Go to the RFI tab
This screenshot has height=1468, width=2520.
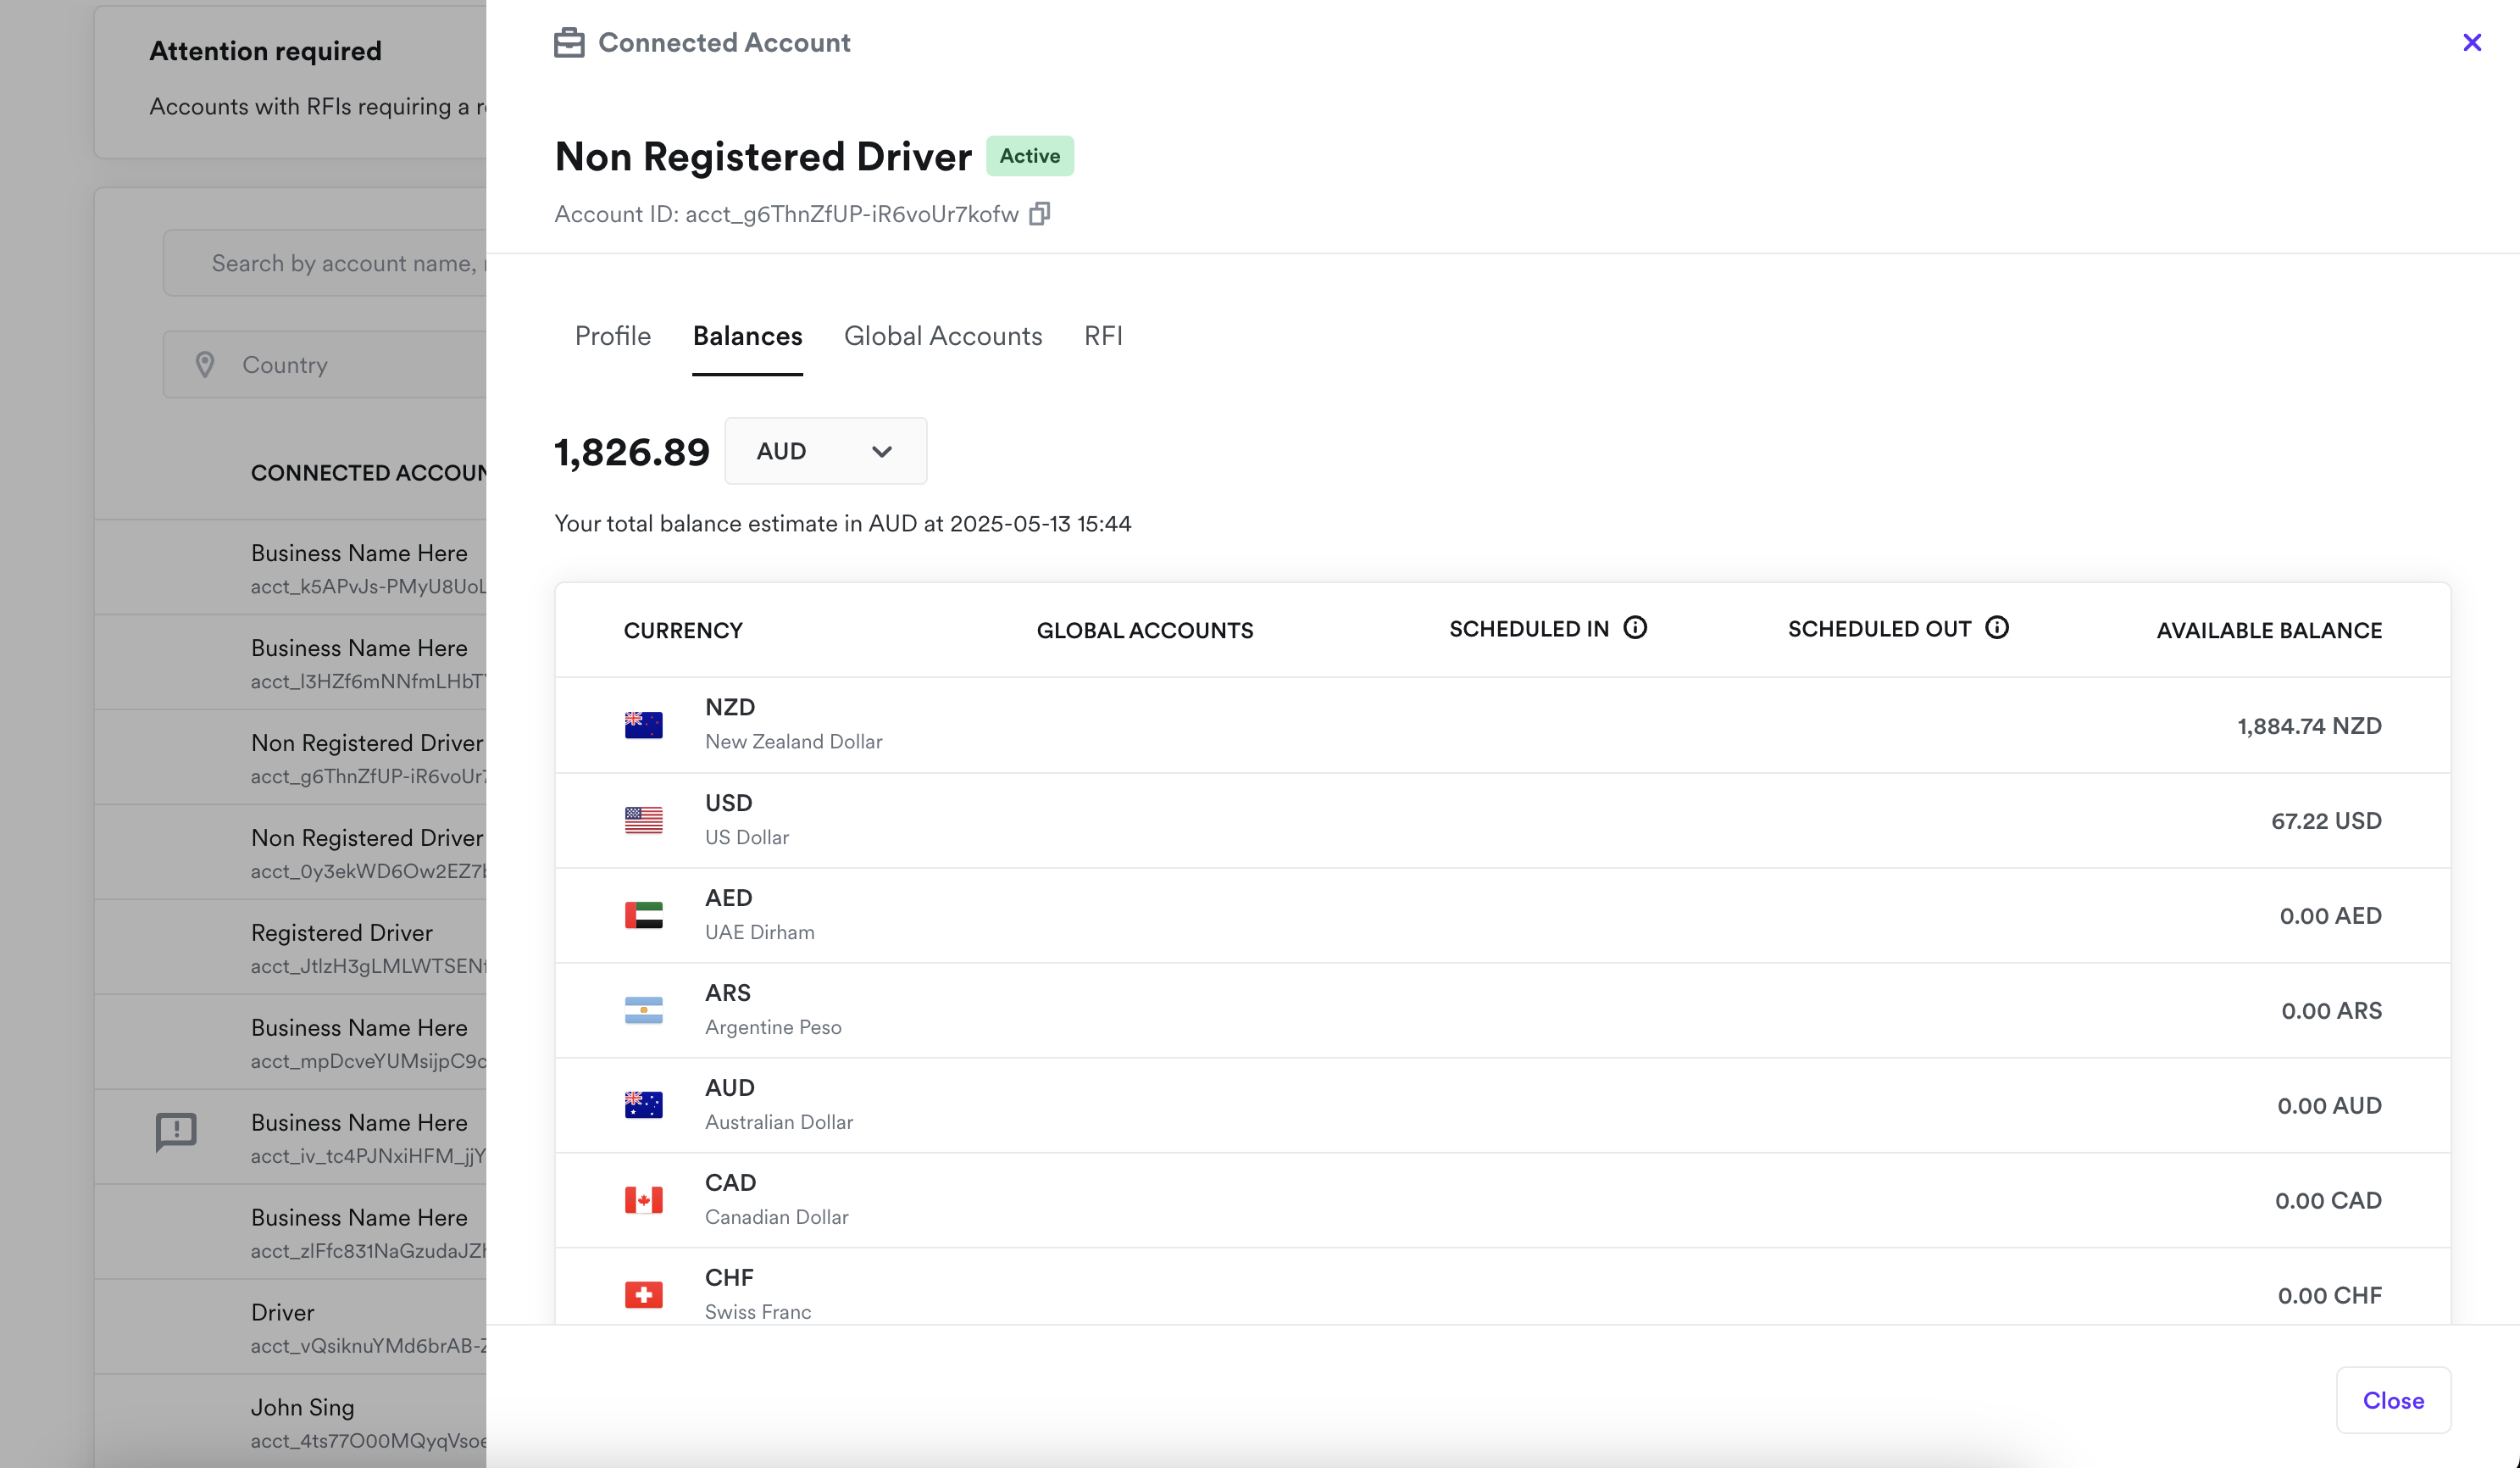[1102, 336]
